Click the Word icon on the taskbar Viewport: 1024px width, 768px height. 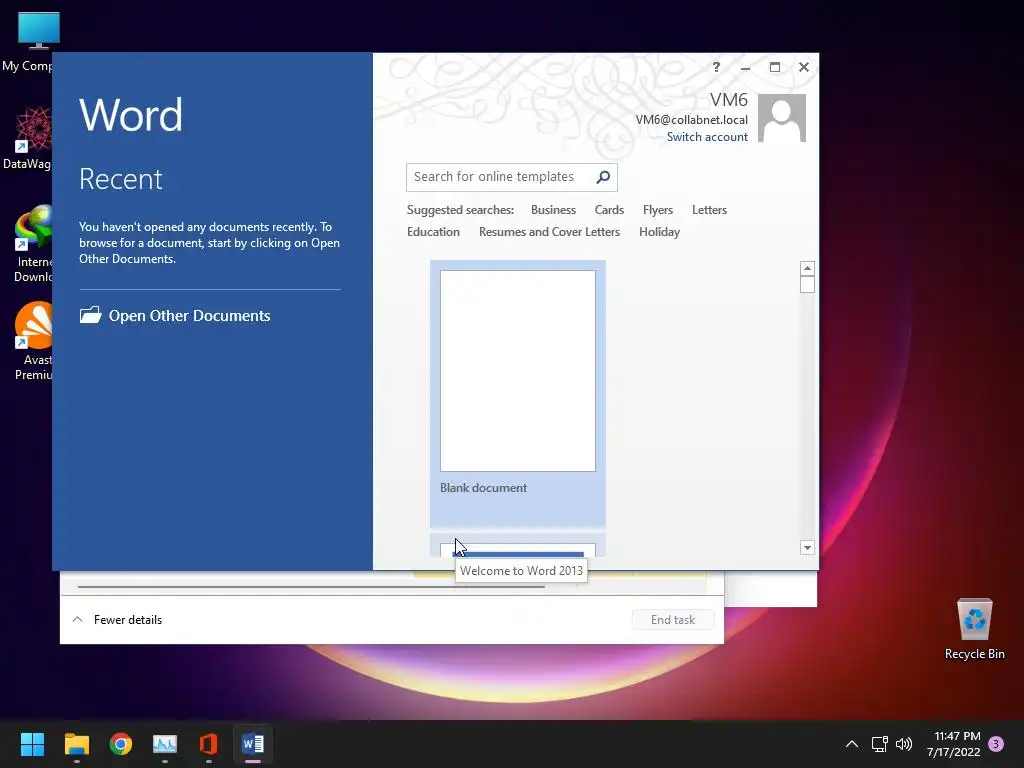click(253, 744)
